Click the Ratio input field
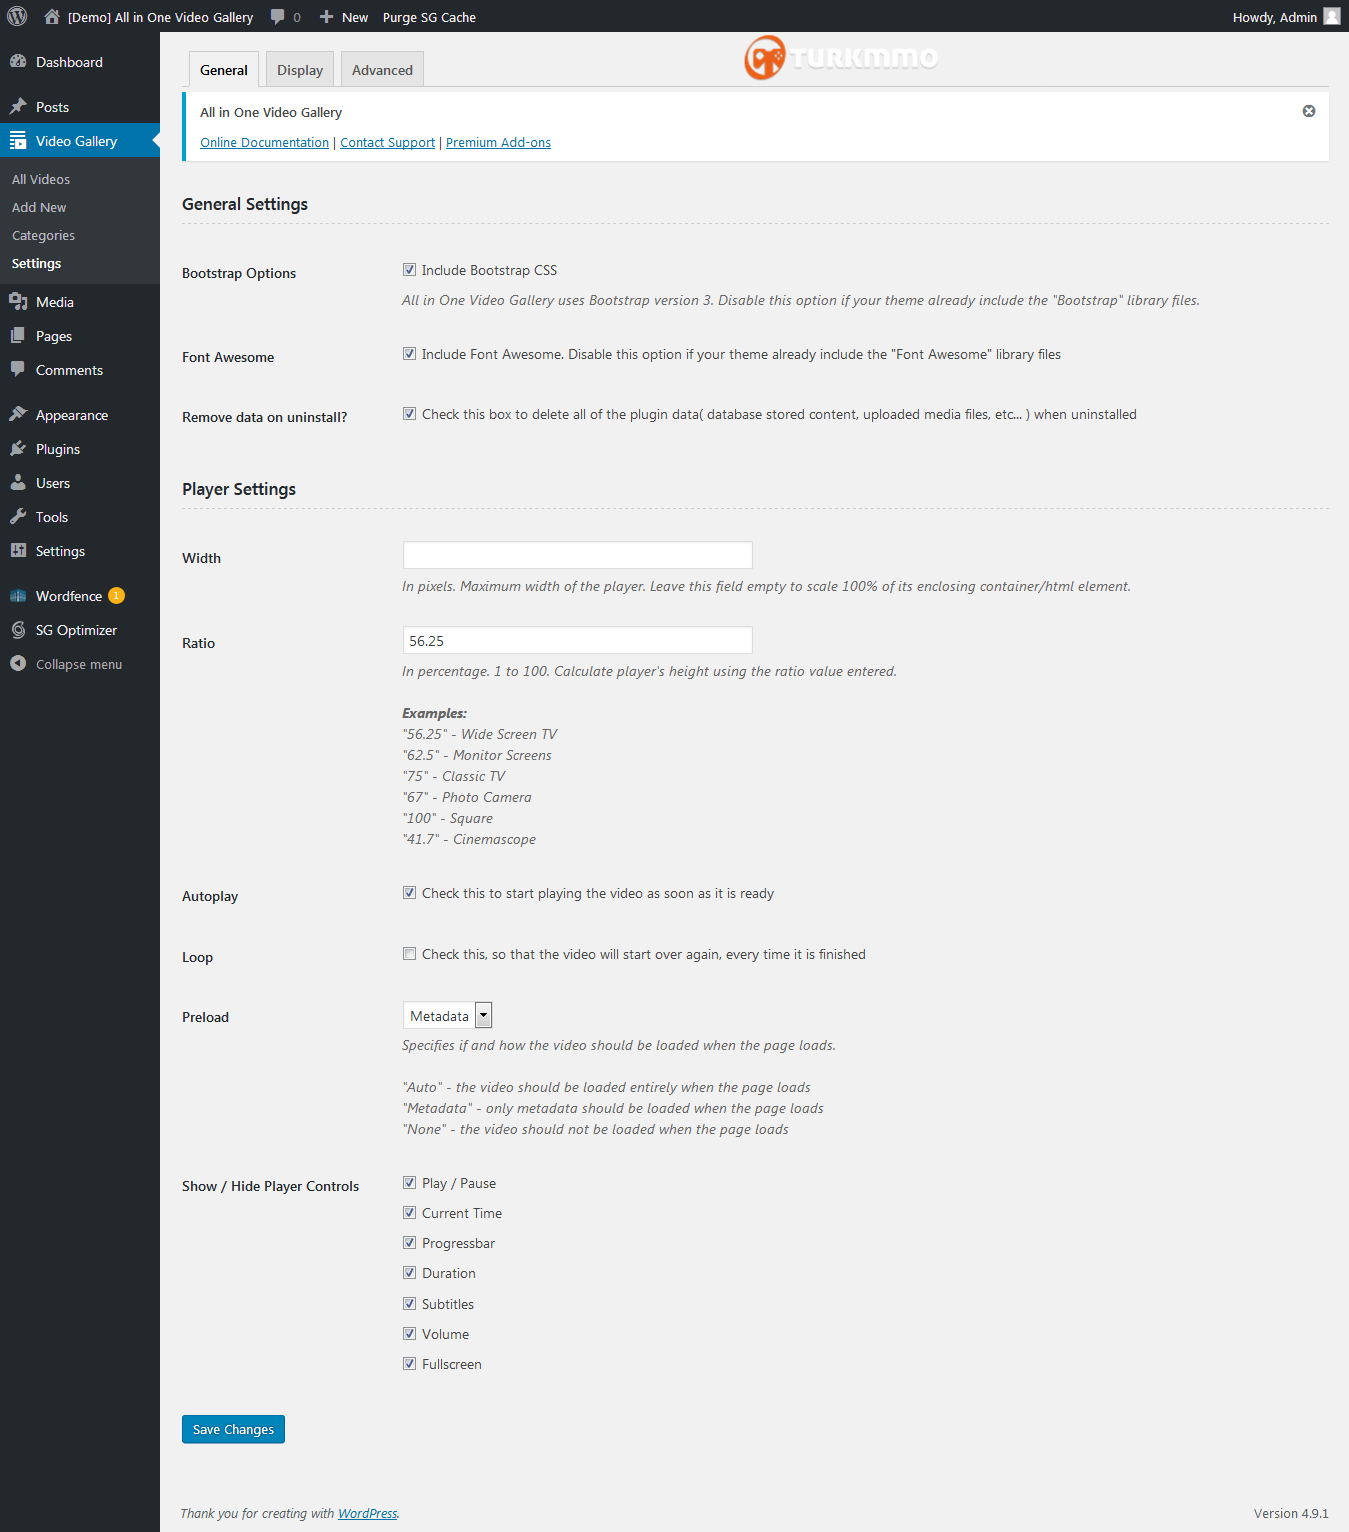Viewport: 1349px width, 1532px height. [577, 640]
